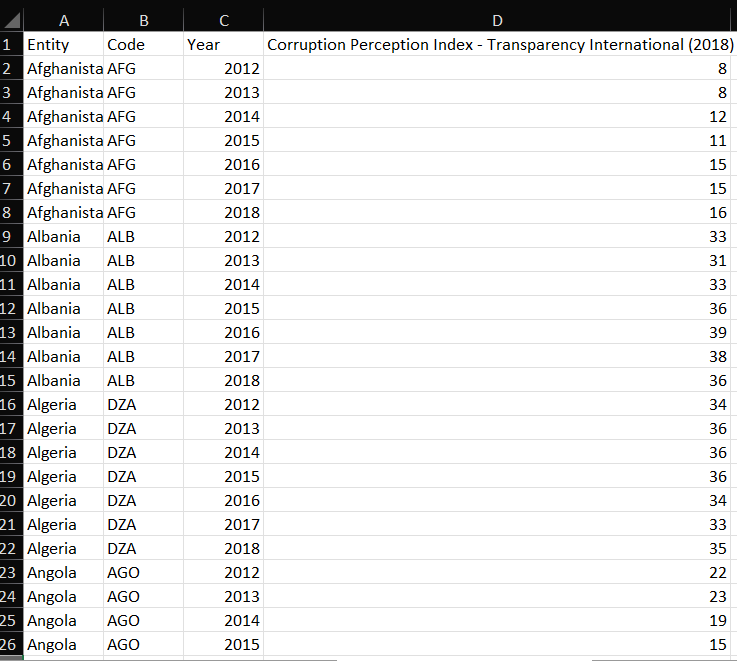Select value 19 in row 25
Viewport: 737px width, 661px height.
(497, 620)
